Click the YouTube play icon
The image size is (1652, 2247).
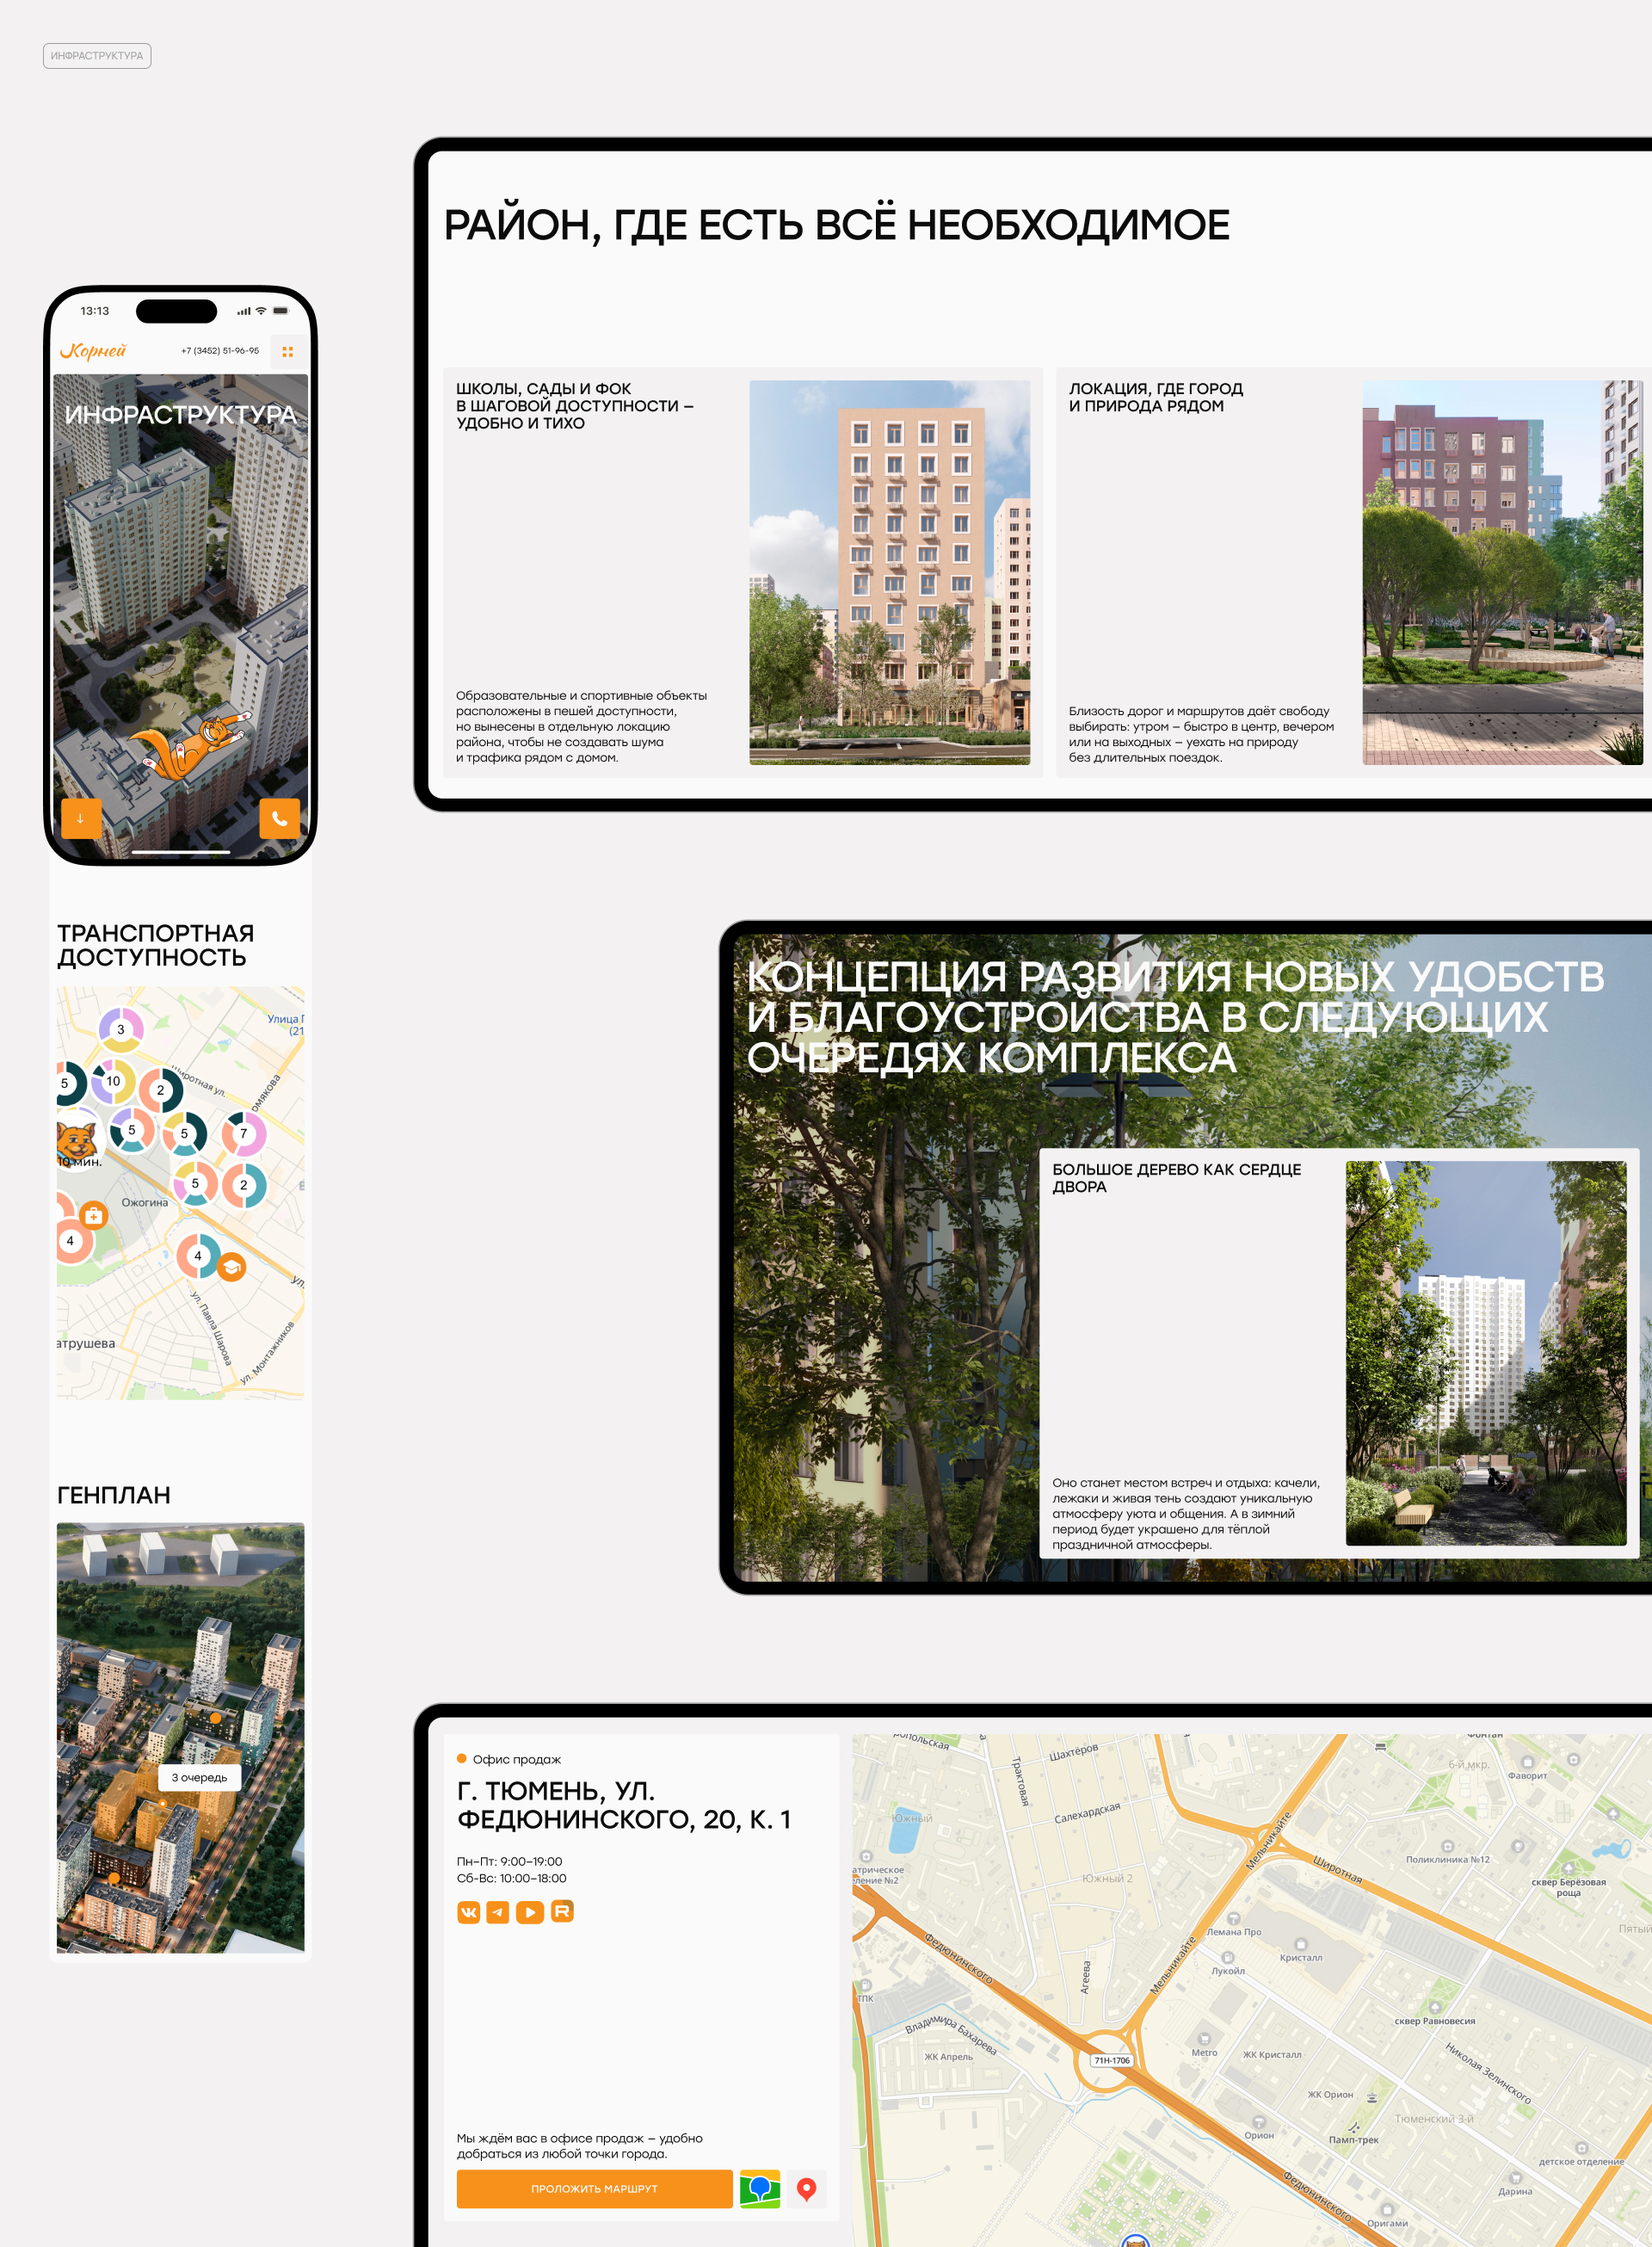(x=530, y=1912)
